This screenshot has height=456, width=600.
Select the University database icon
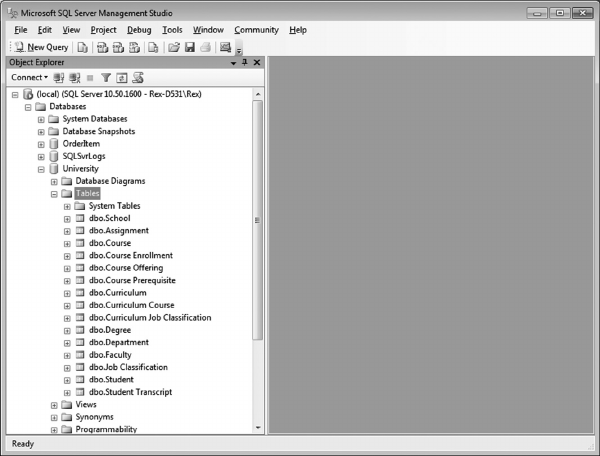(54, 169)
